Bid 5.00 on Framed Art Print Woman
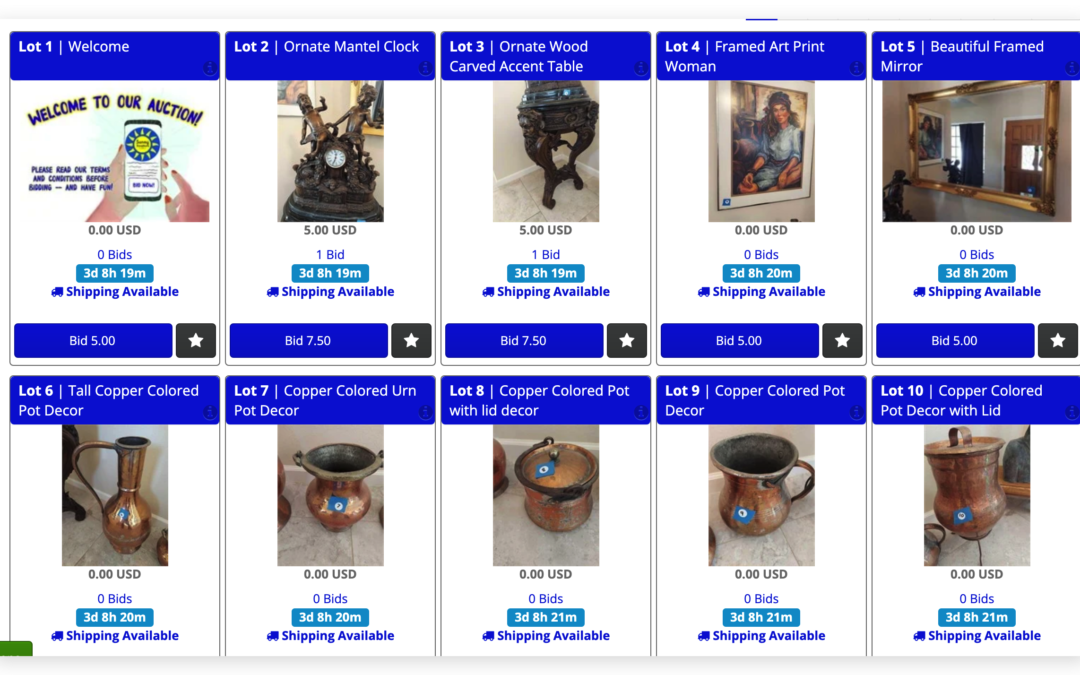1080x675 pixels. tap(740, 340)
